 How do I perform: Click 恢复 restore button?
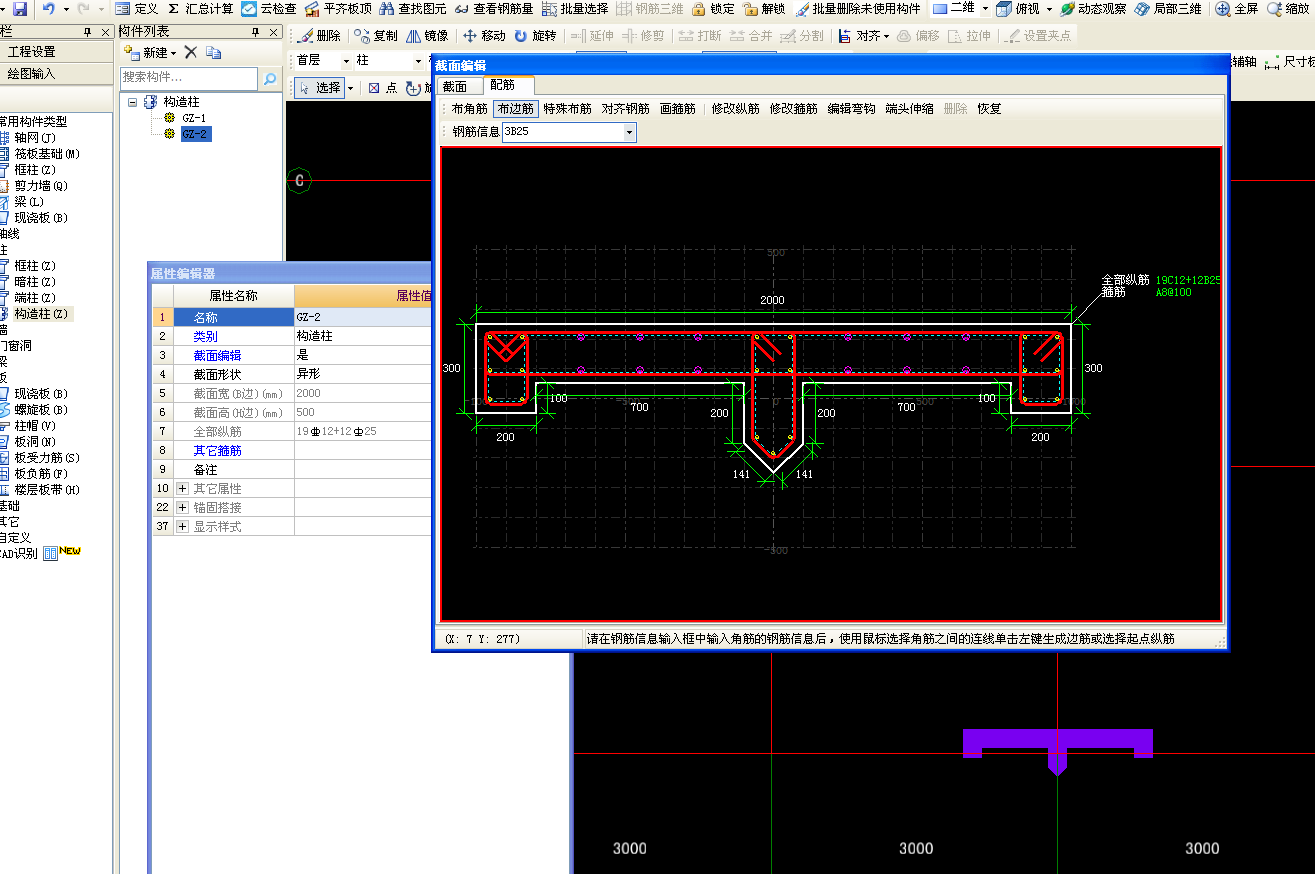point(989,108)
